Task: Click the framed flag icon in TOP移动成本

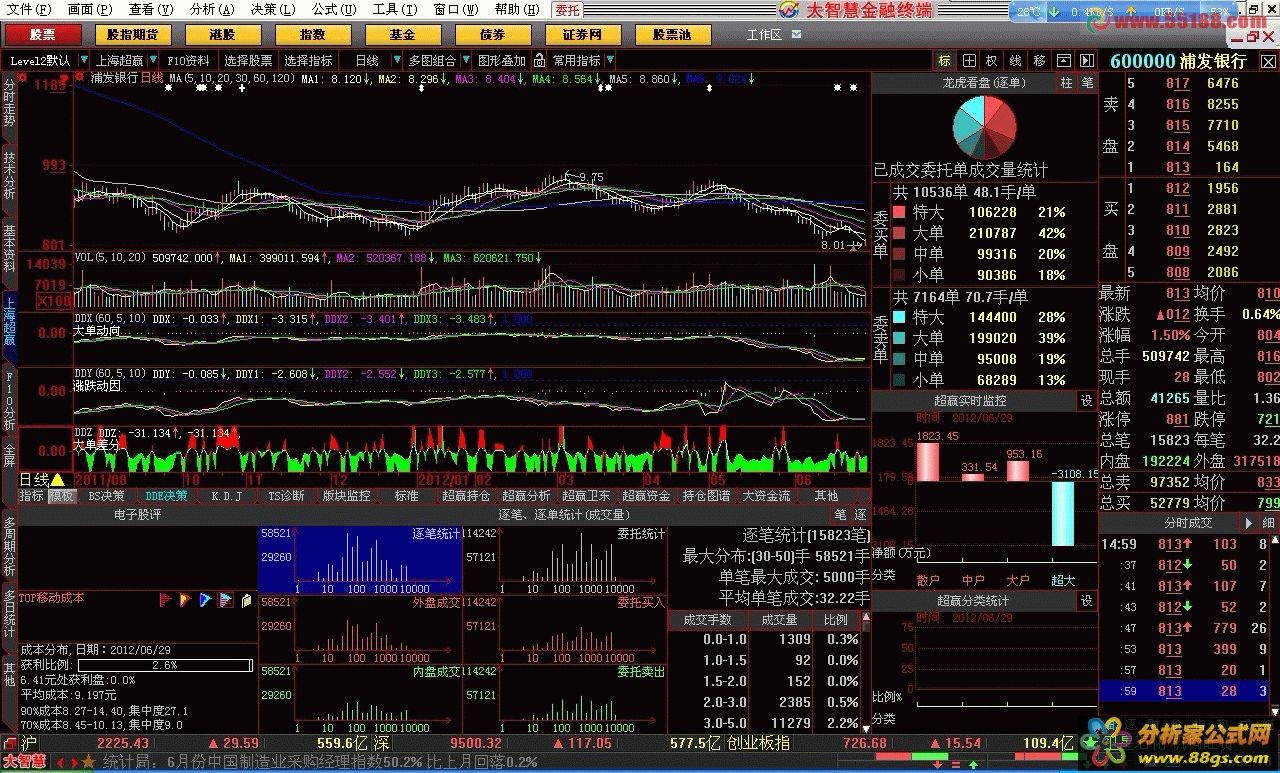Action: pyautogui.click(x=226, y=600)
